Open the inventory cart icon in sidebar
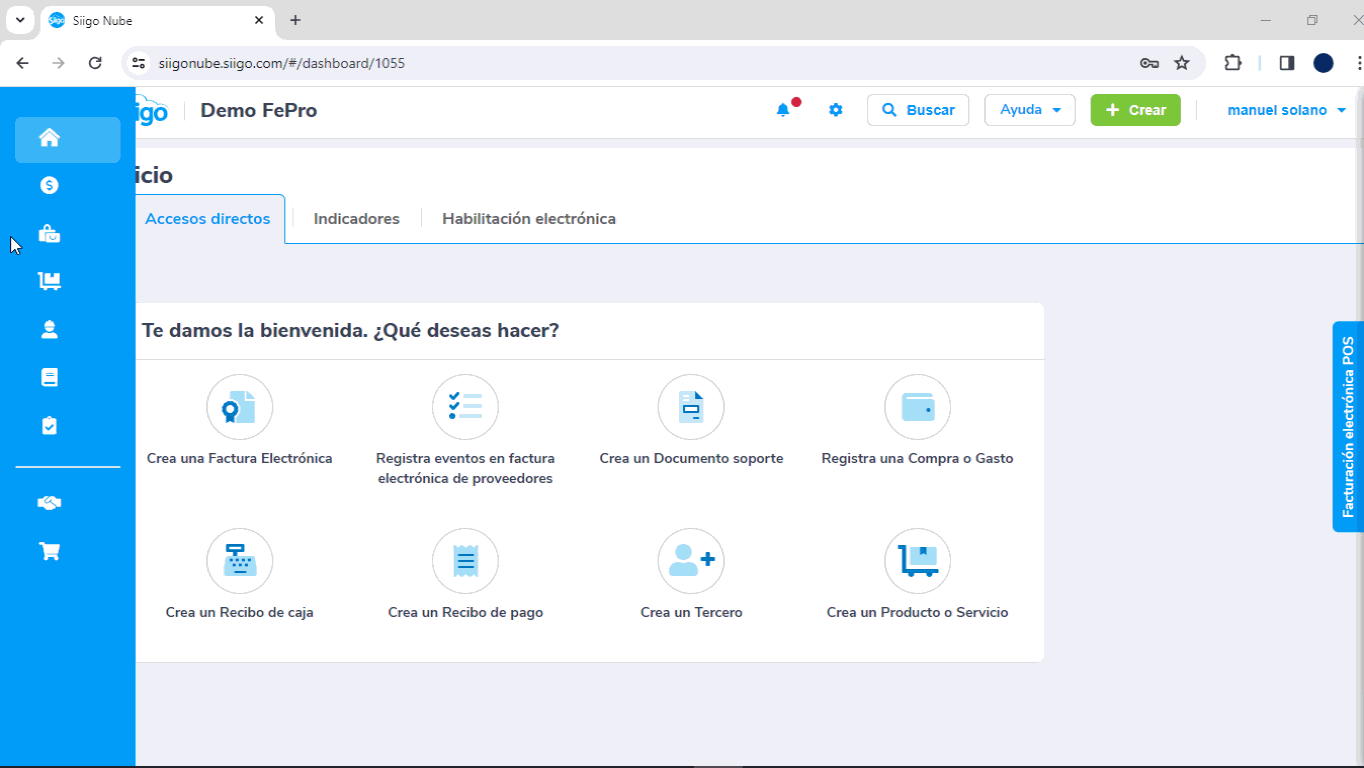 click(x=49, y=281)
